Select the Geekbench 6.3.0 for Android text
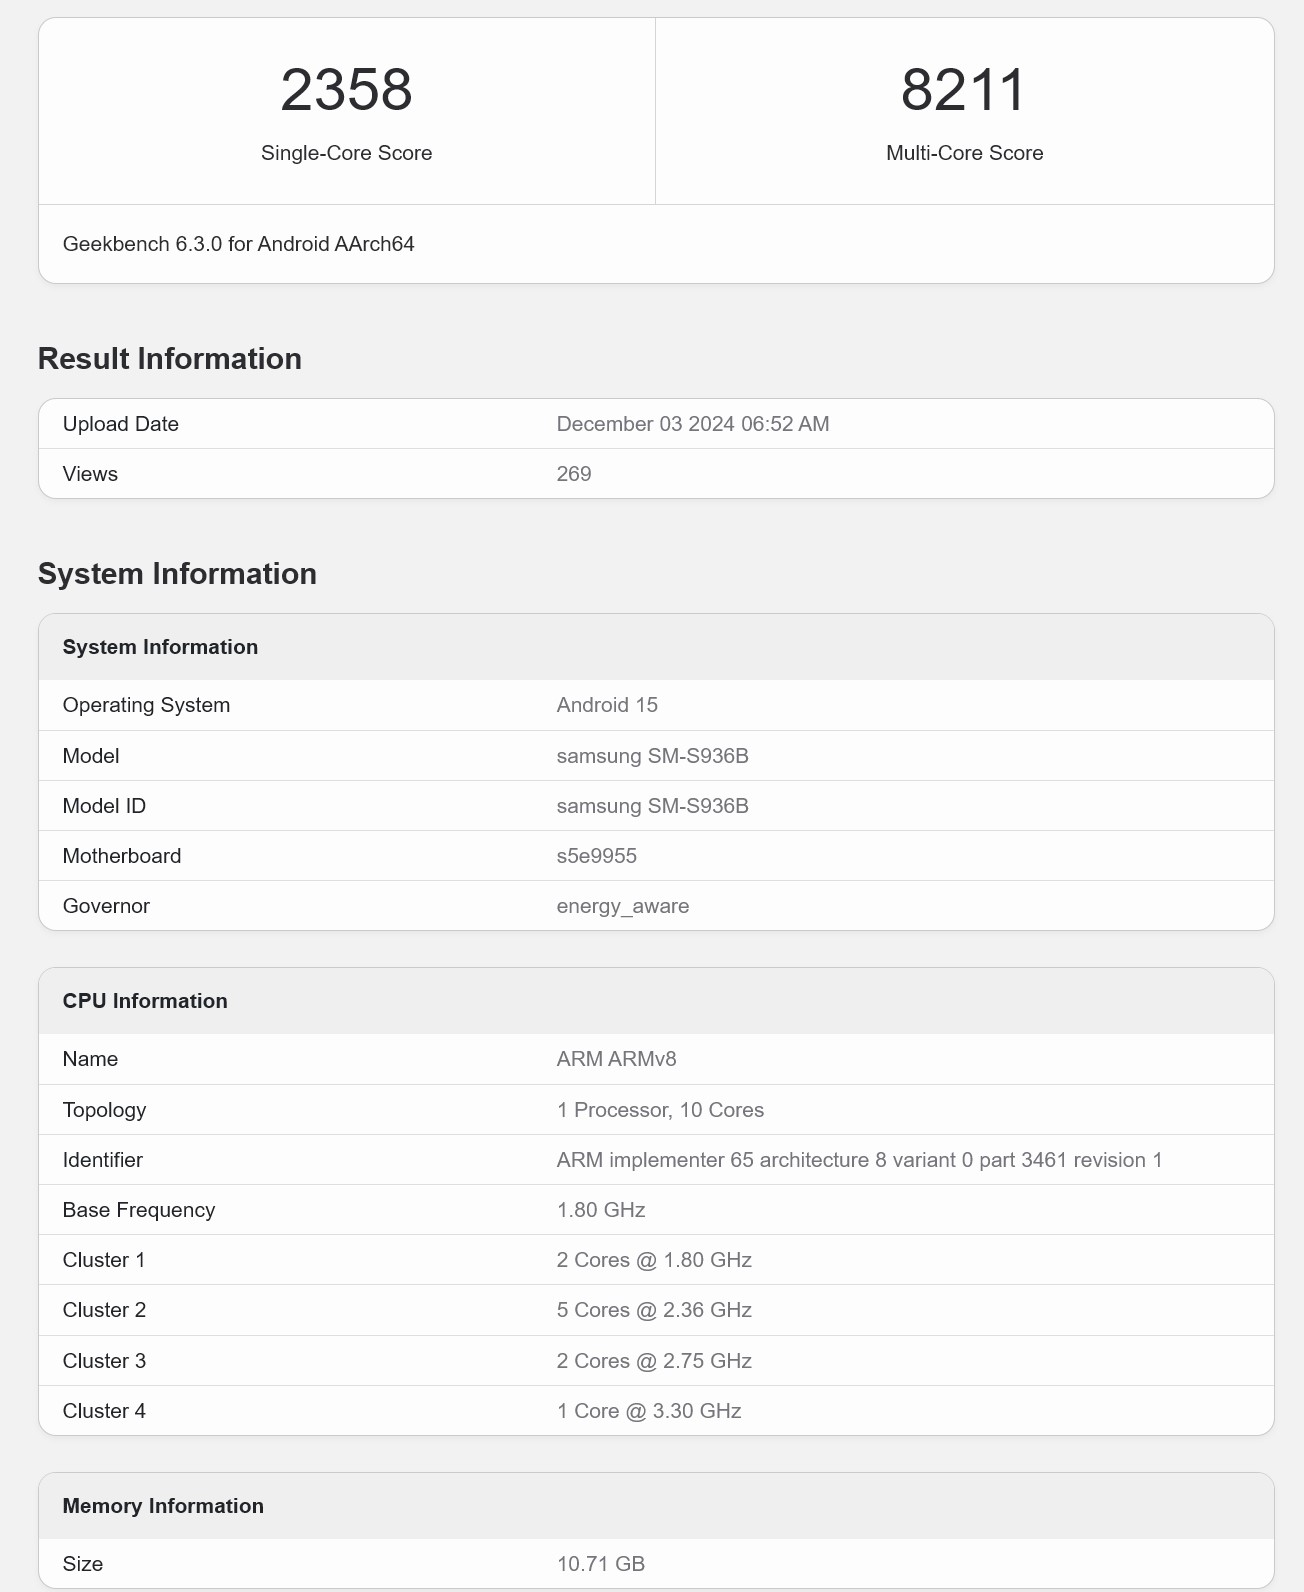 point(238,244)
